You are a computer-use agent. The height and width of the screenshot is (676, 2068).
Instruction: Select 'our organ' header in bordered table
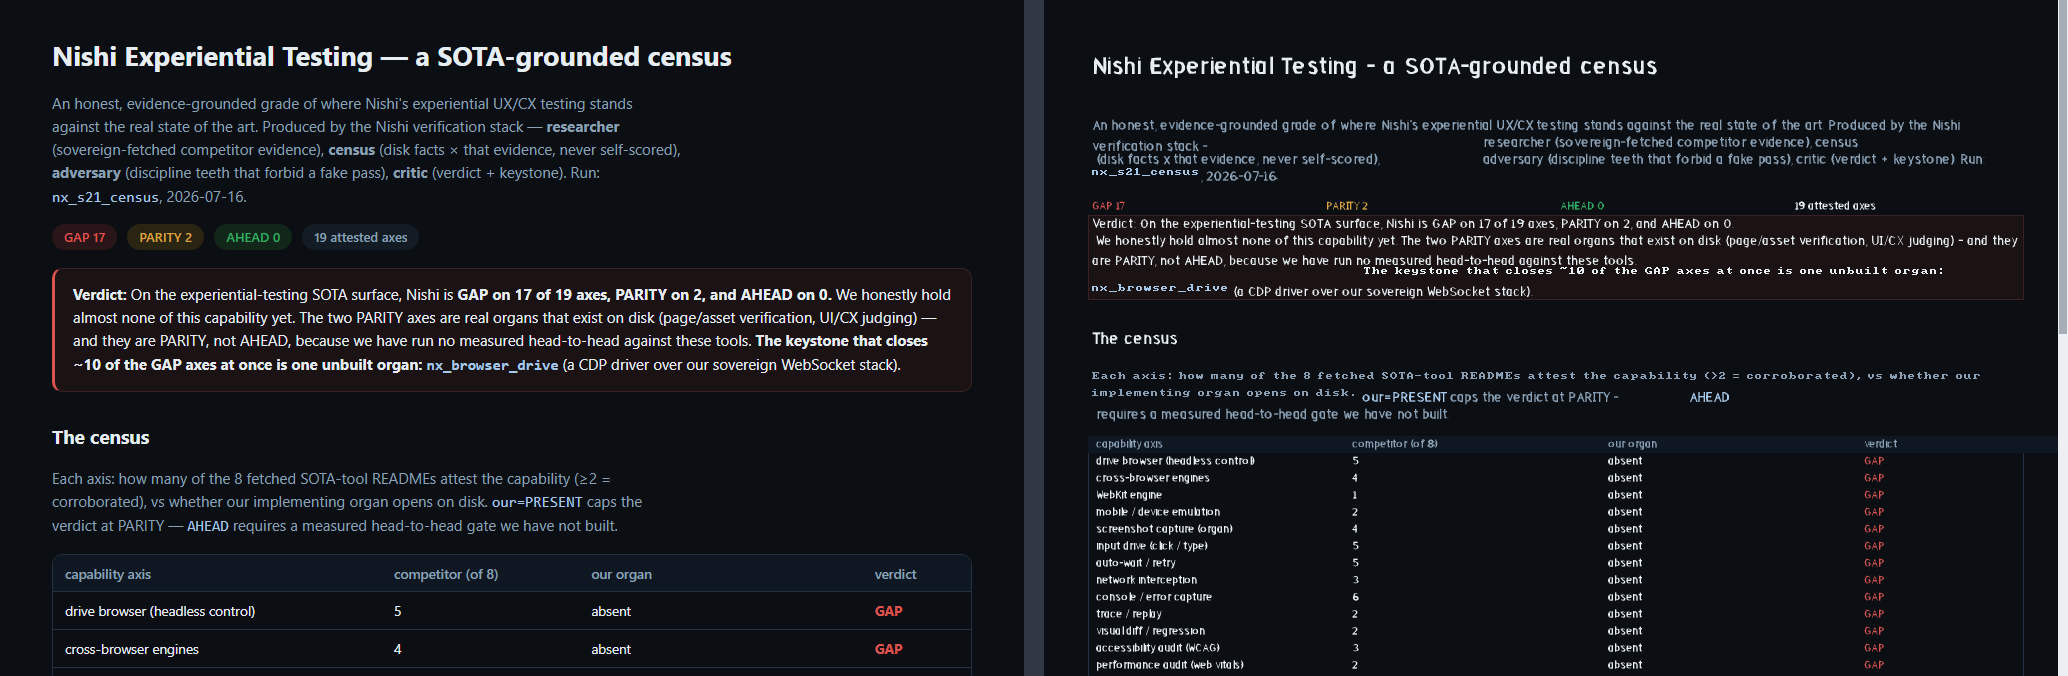(621, 574)
